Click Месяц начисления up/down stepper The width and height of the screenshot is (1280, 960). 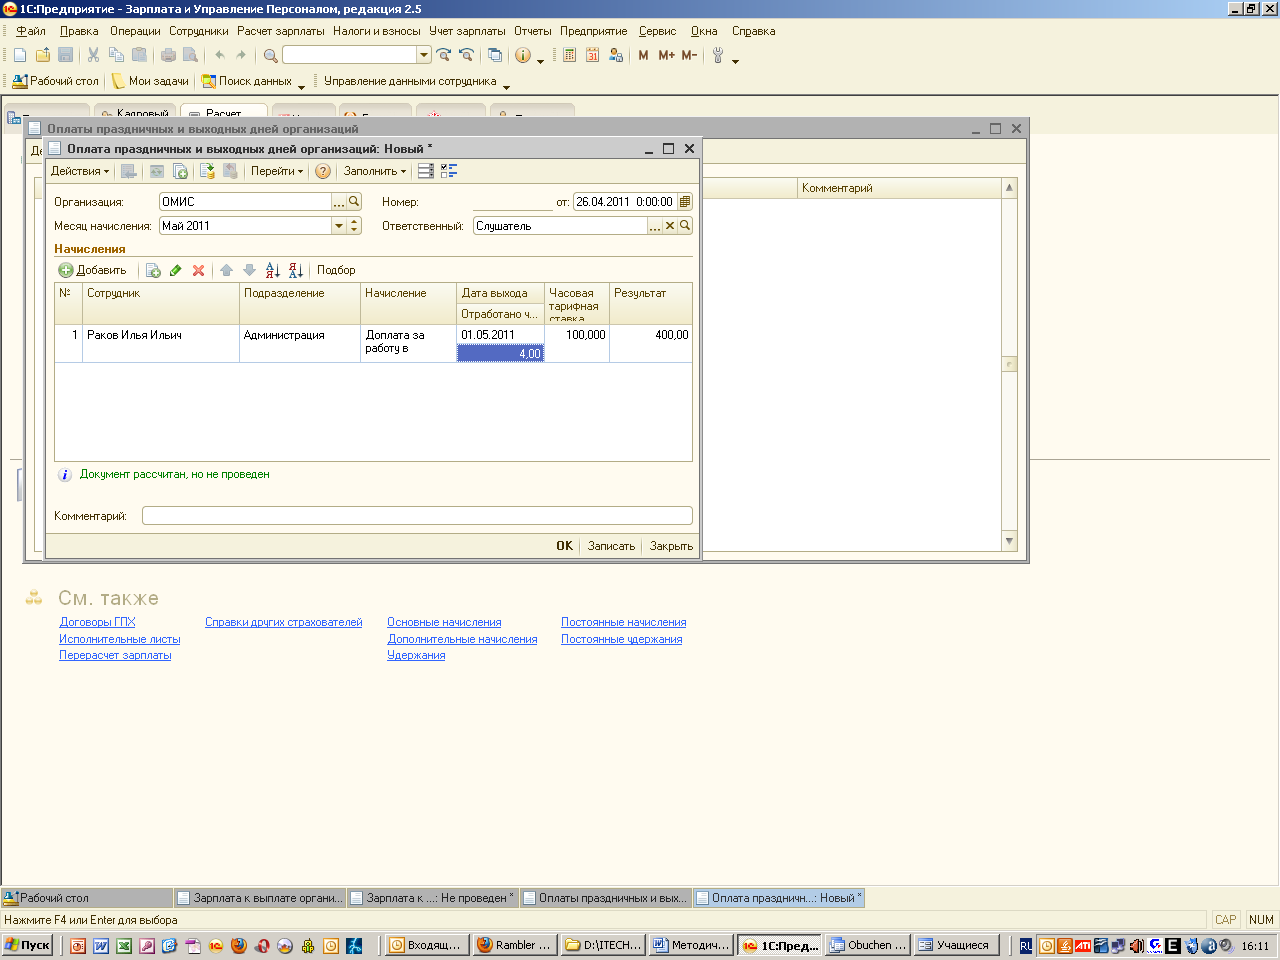354,226
